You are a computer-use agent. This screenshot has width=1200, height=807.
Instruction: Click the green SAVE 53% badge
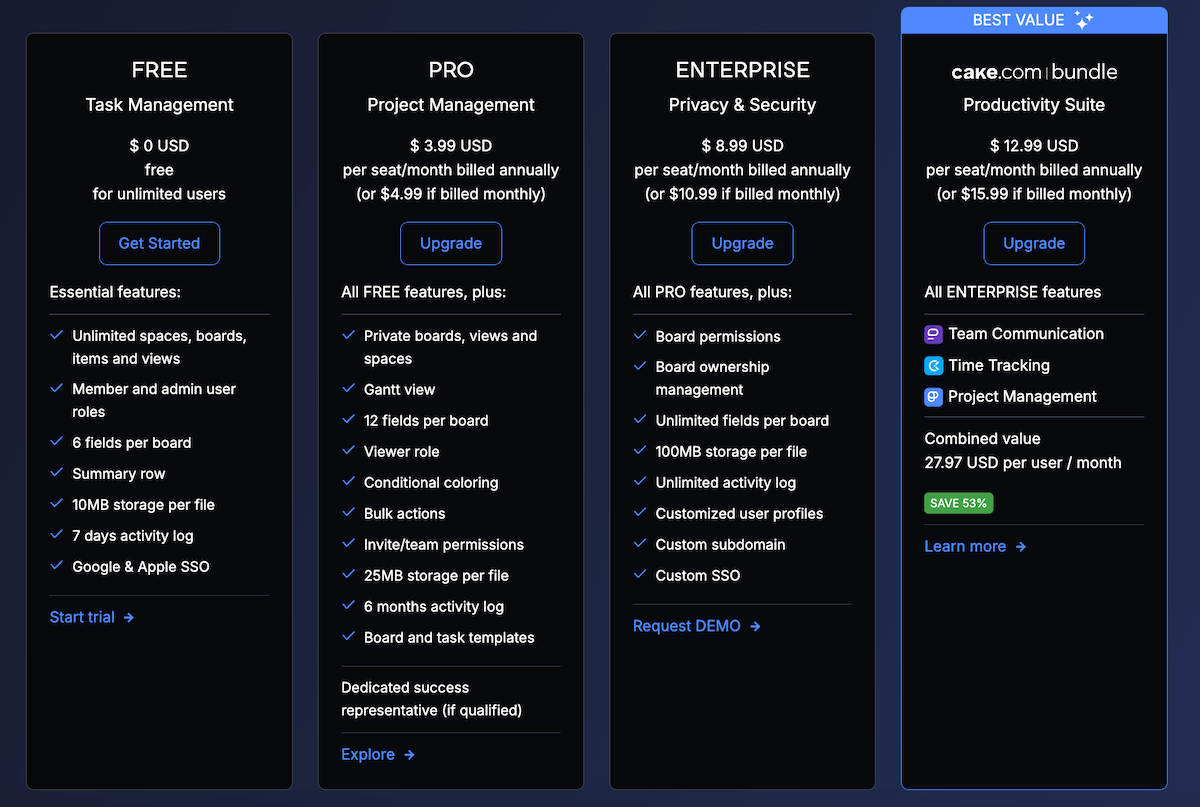[x=958, y=503]
